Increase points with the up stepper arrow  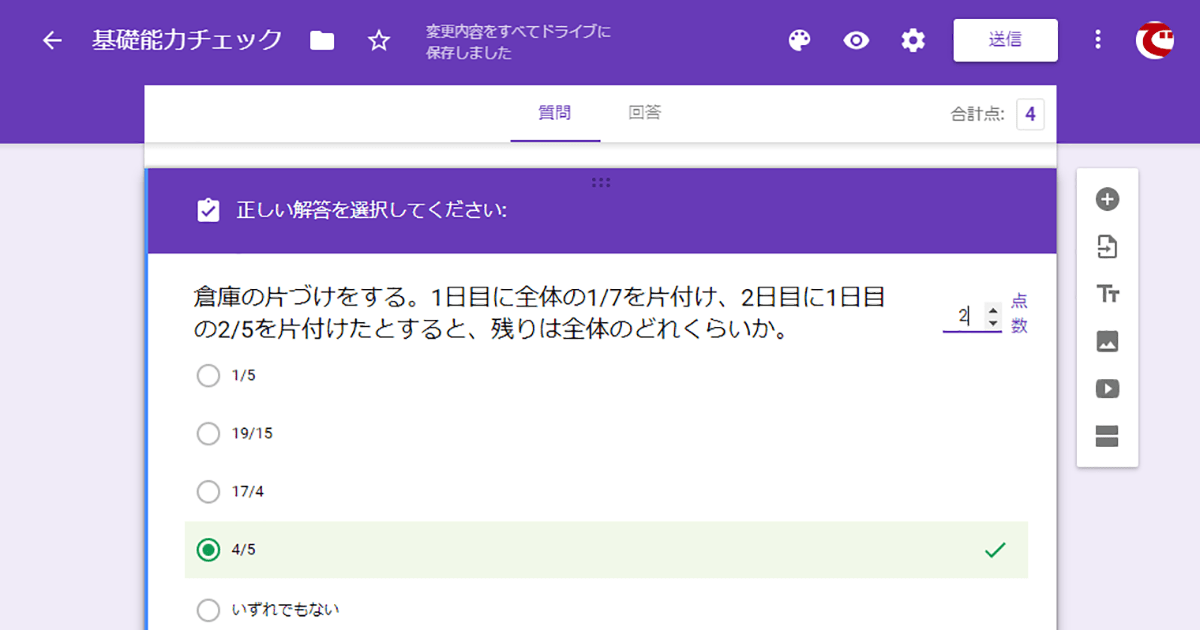[x=992, y=309]
